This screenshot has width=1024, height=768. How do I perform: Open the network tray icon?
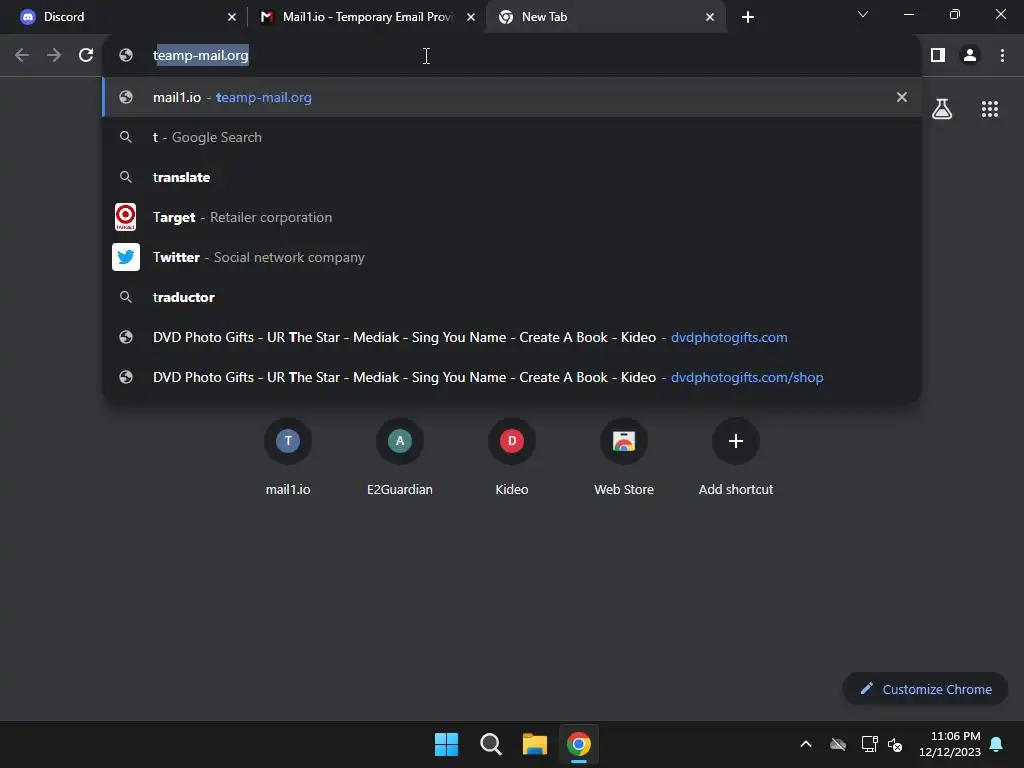pyautogui.click(x=869, y=744)
